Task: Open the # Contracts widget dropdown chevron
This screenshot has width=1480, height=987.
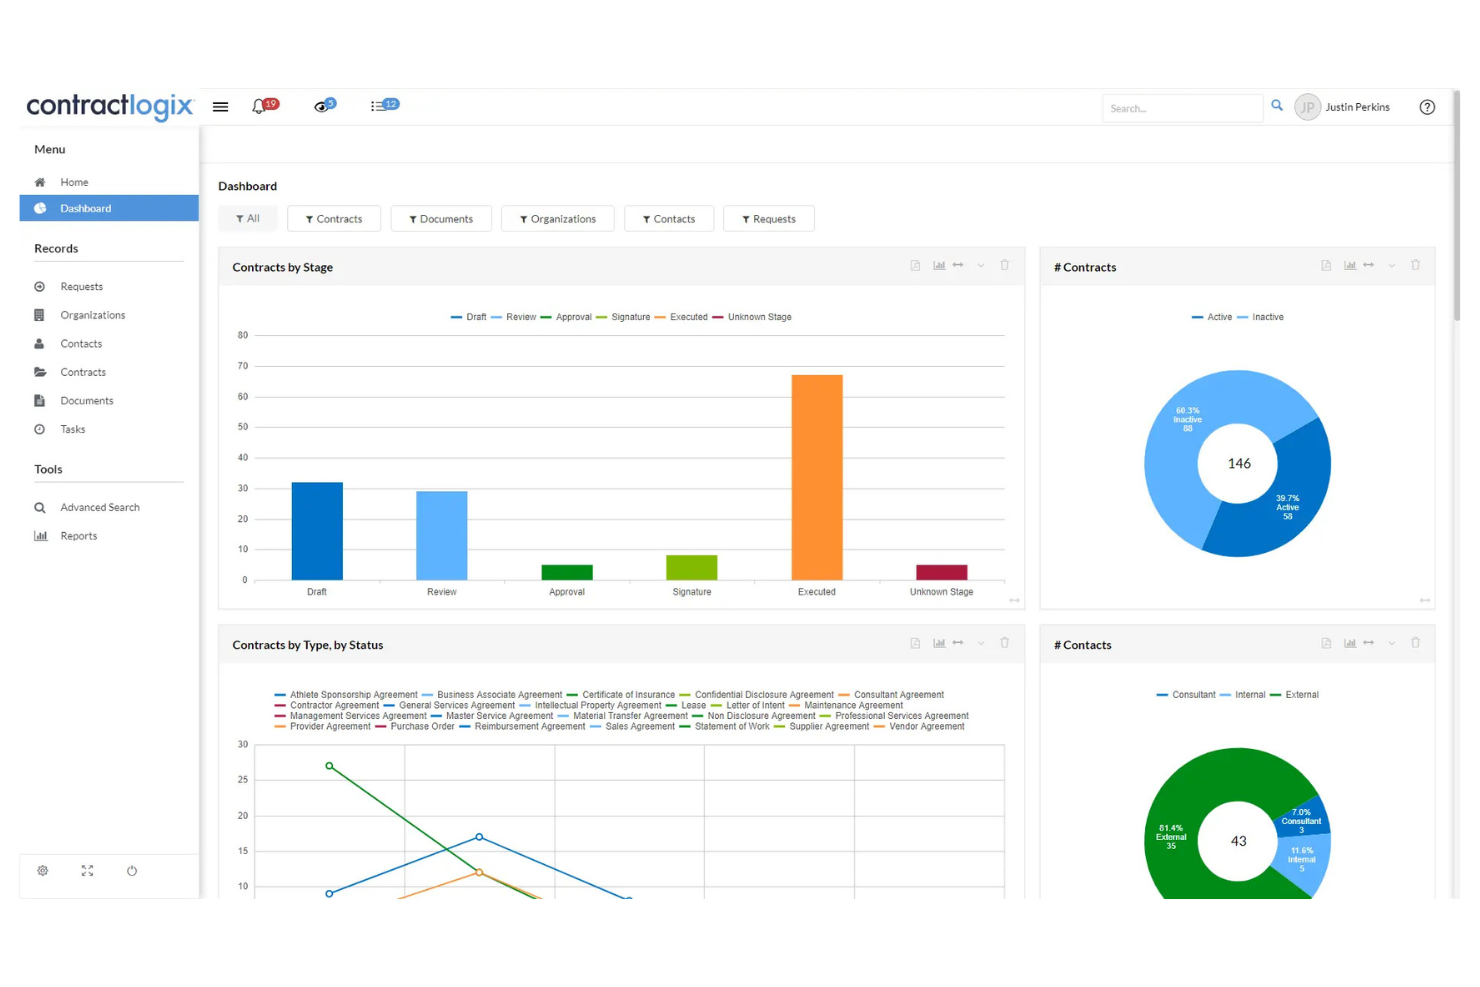Action: coord(1392,265)
